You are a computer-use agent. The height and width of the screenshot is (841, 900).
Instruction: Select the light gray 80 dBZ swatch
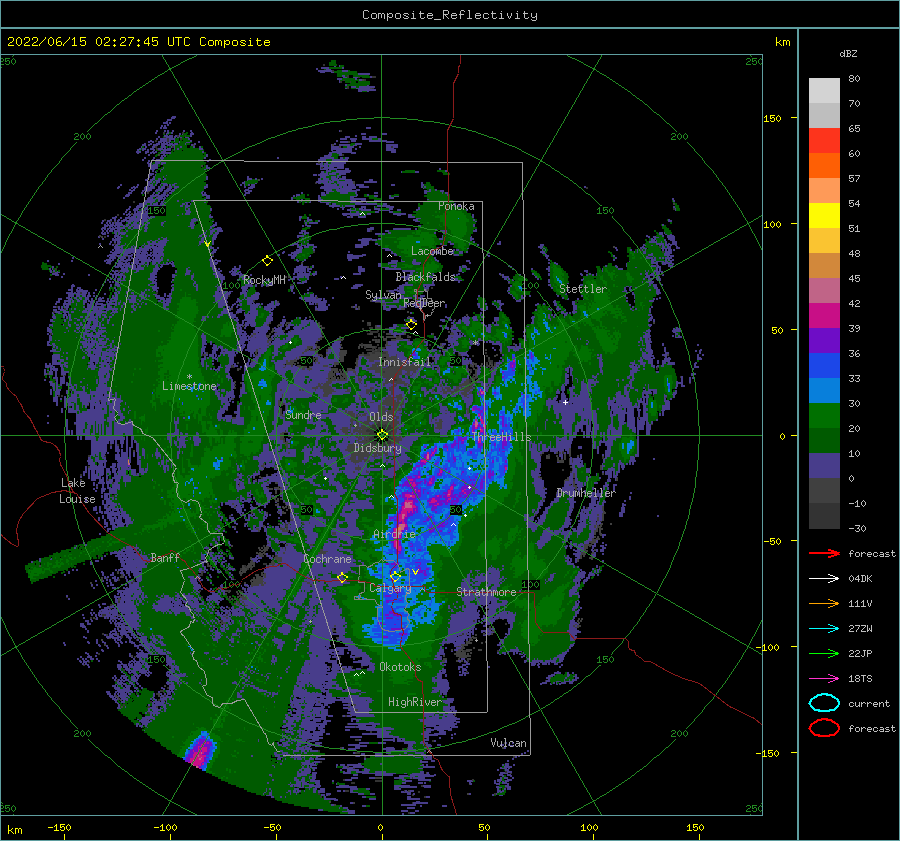tap(824, 91)
